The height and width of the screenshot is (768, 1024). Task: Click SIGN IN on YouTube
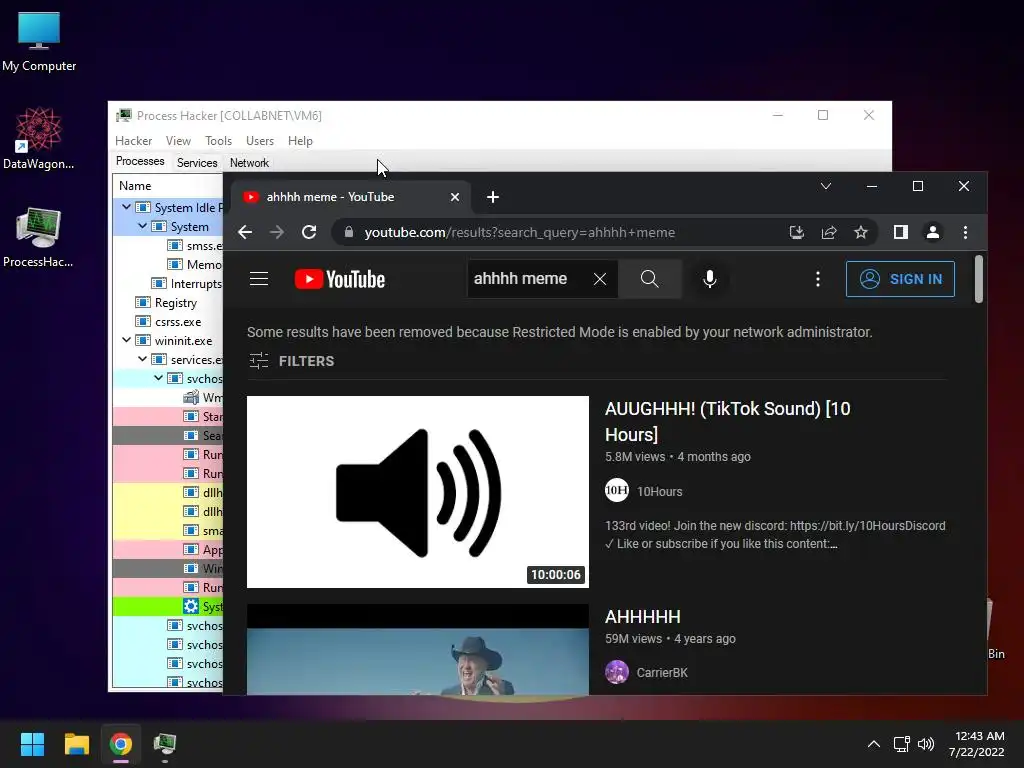pos(900,279)
